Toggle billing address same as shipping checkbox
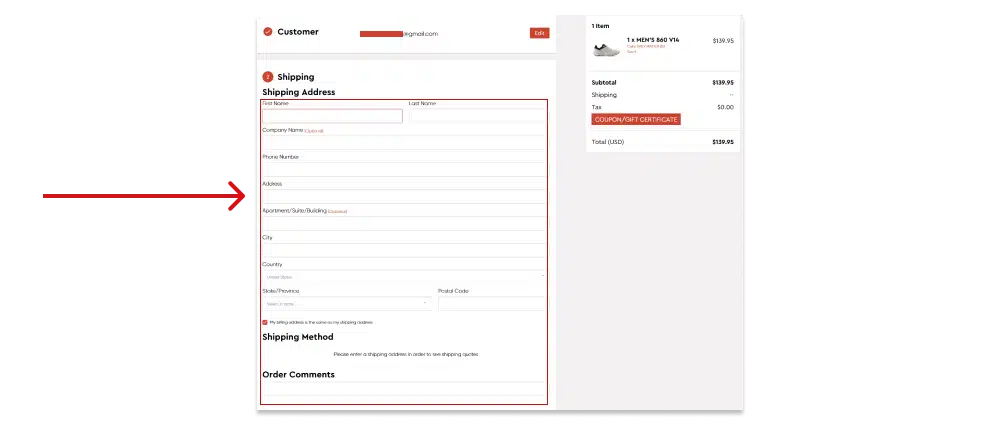 click(265, 322)
